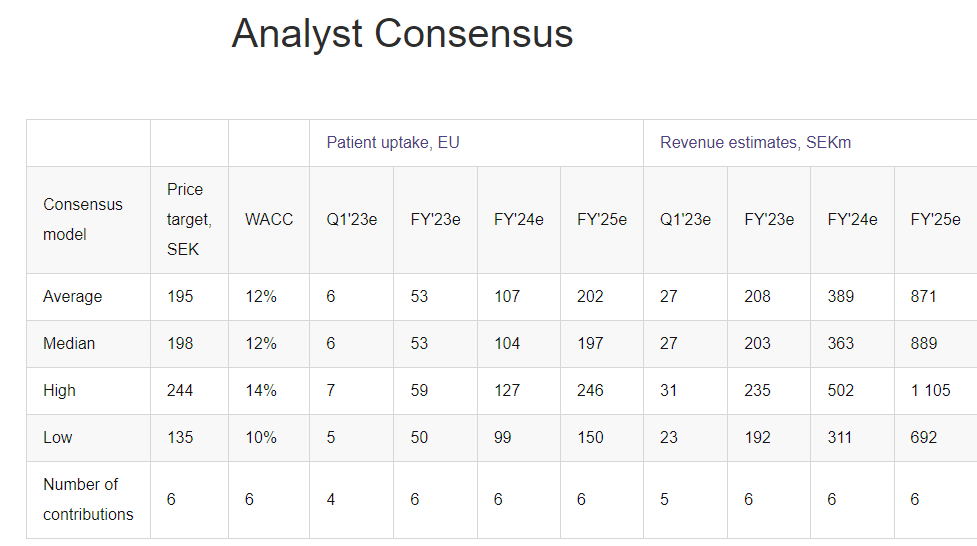
Task: Click the High FY'24e revenue value 502
Action: 841,391
